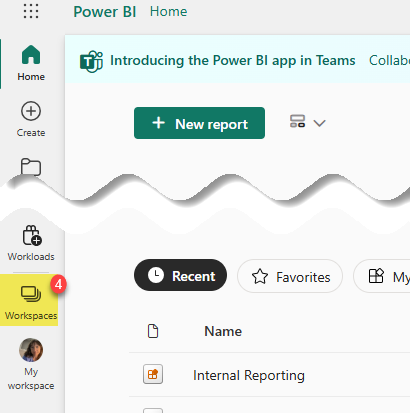Image resolution: width=410 pixels, height=413 pixels.
Task: Click the Internal Reporting app icon
Action: pyautogui.click(x=153, y=374)
